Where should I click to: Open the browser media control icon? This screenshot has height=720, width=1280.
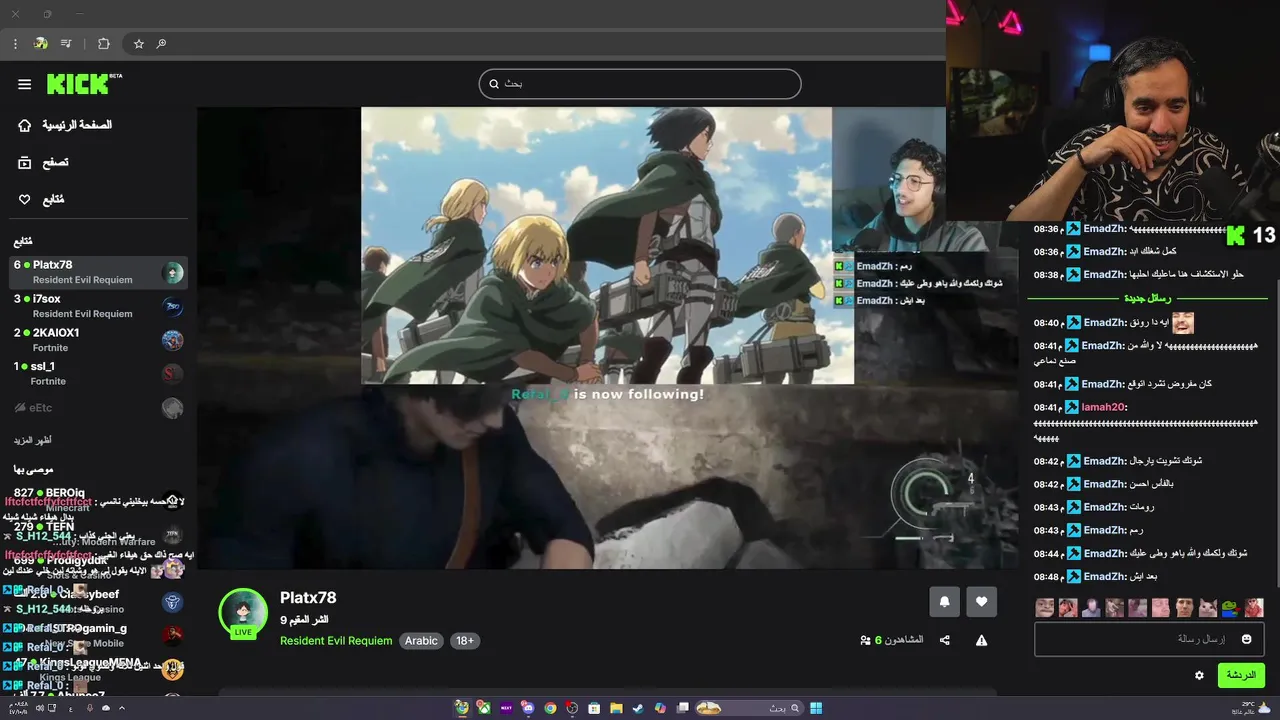coord(66,44)
